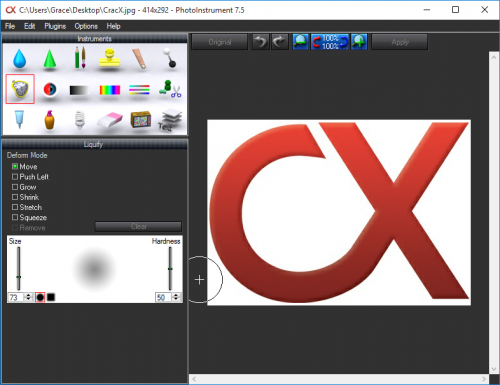Pick the pencil and brush tool
Image resolution: width=500 pixels, height=385 pixels.
tap(80, 58)
